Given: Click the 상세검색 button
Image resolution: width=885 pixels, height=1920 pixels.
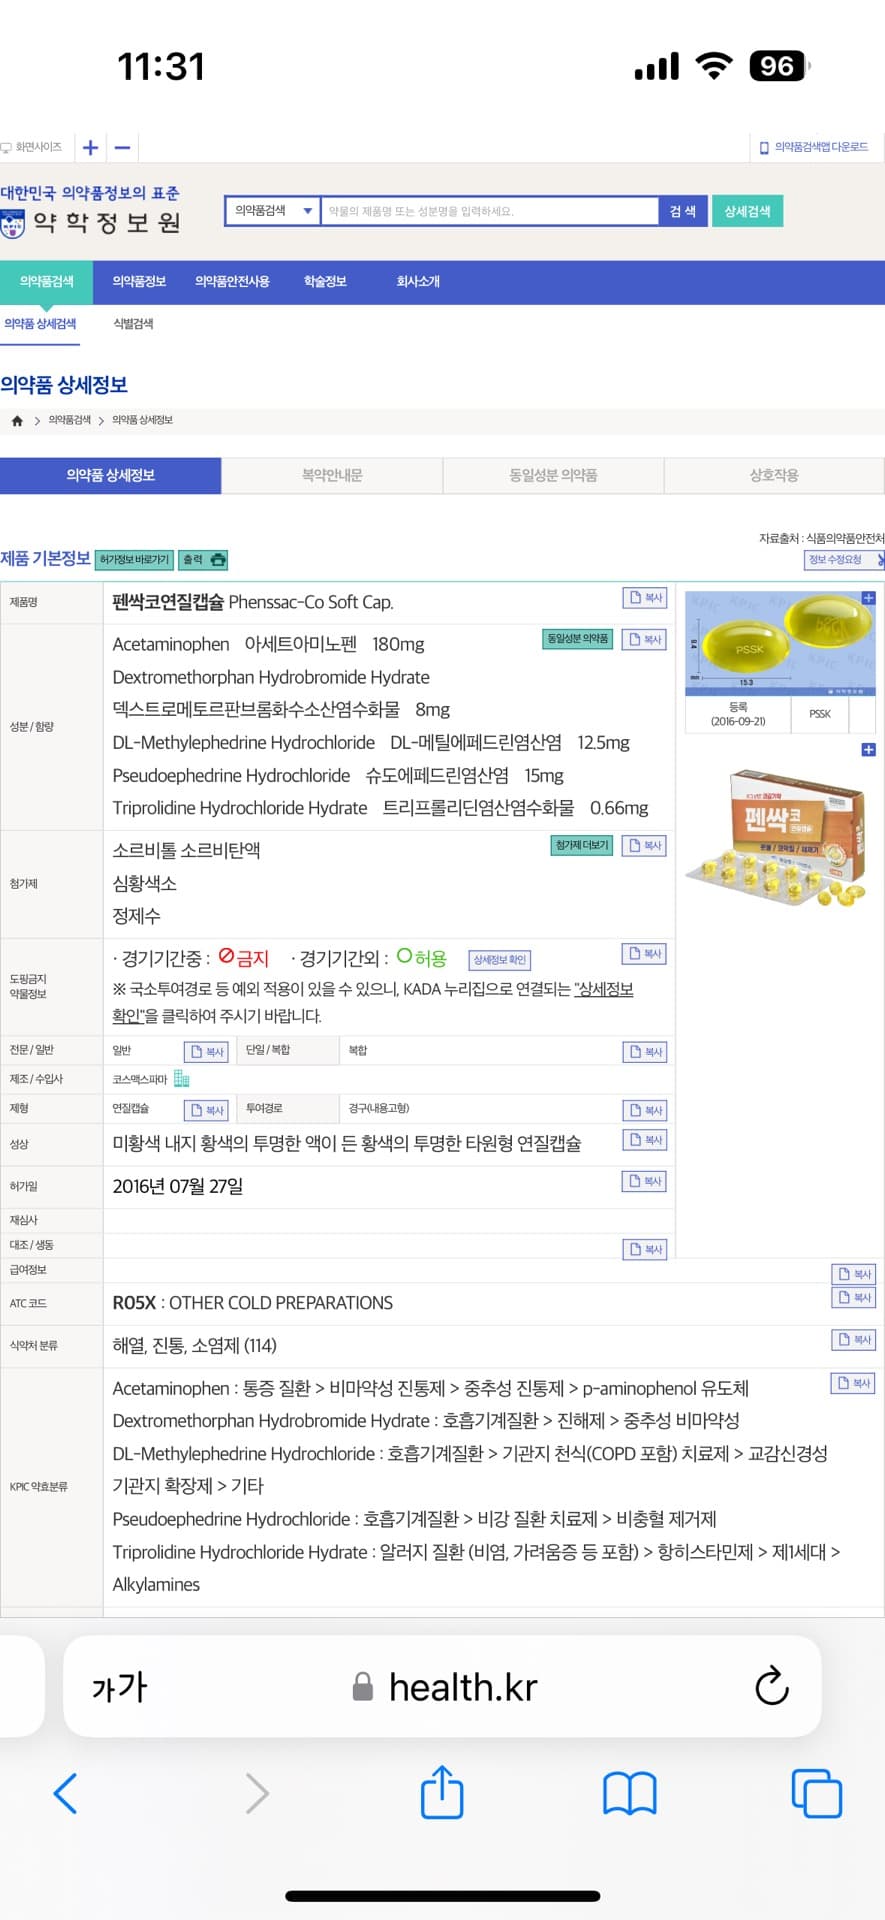Looking at the screenshot, I should (747, 211).
